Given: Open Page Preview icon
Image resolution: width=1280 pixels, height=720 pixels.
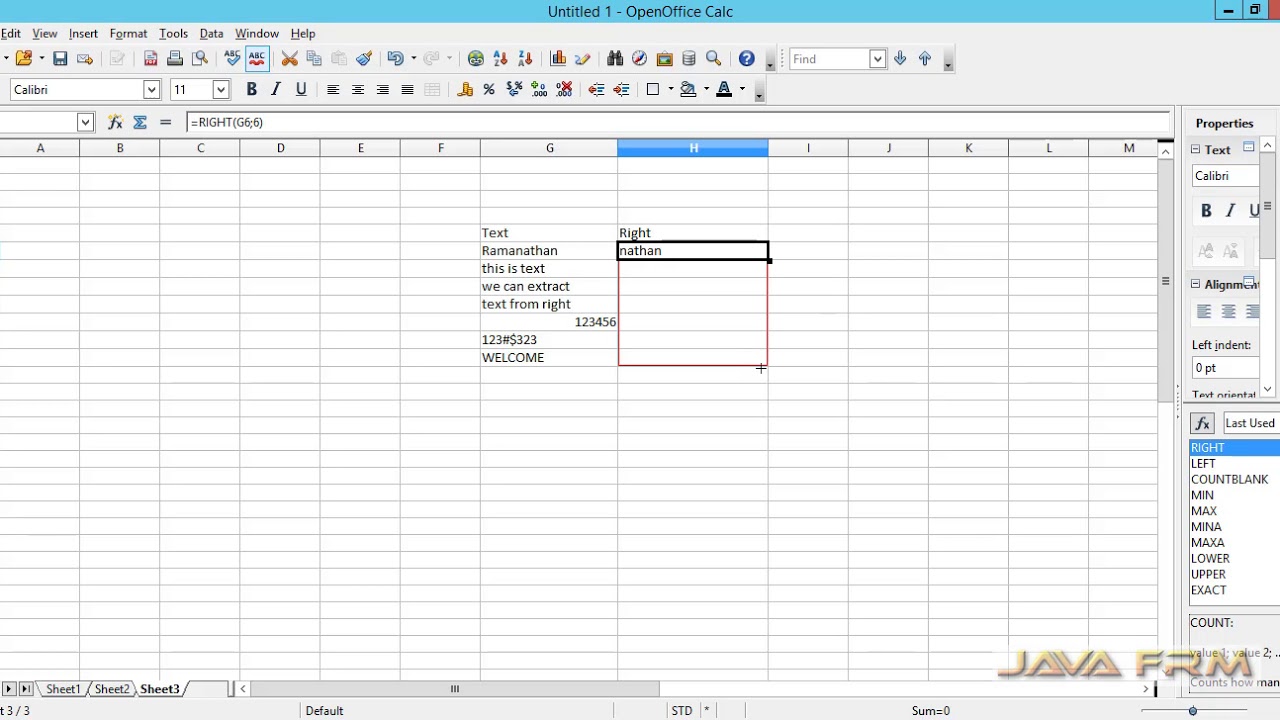Looking at the screenshot, I should click(200, 59).
